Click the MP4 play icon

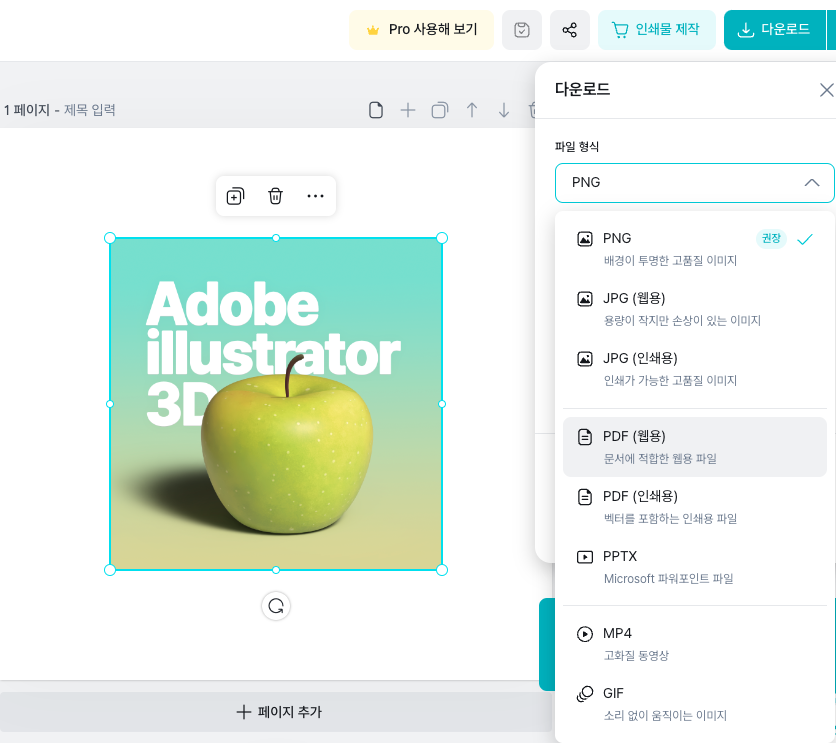point(585,634)
